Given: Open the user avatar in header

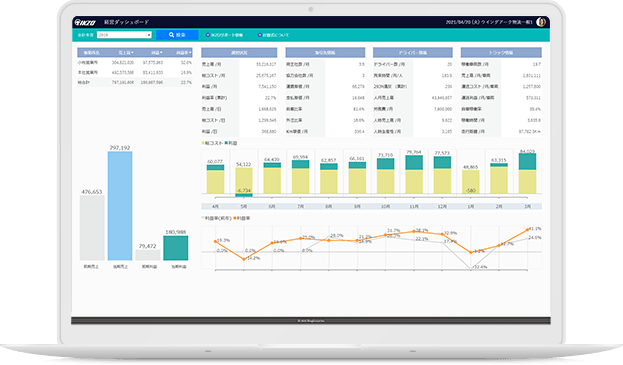Looking at the screenshot, I should [541, 22].
